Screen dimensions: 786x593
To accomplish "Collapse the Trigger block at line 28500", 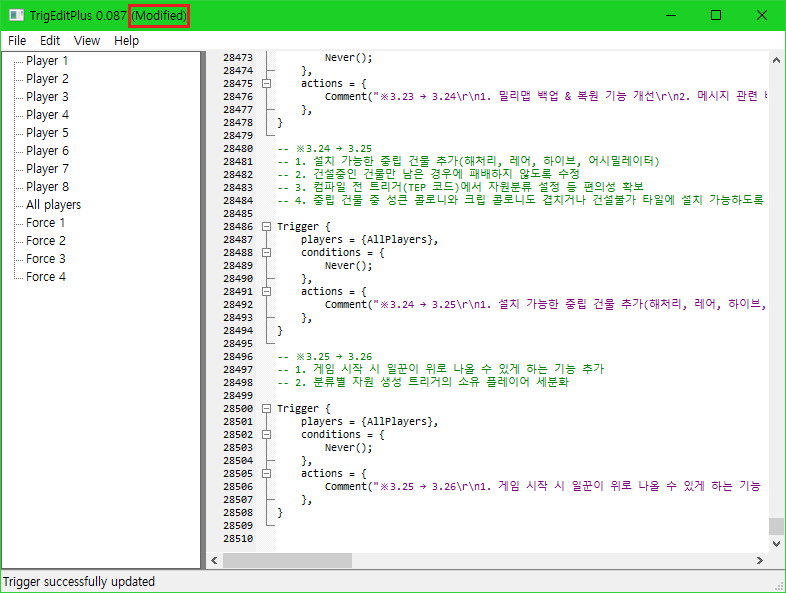I will point(266,409).
